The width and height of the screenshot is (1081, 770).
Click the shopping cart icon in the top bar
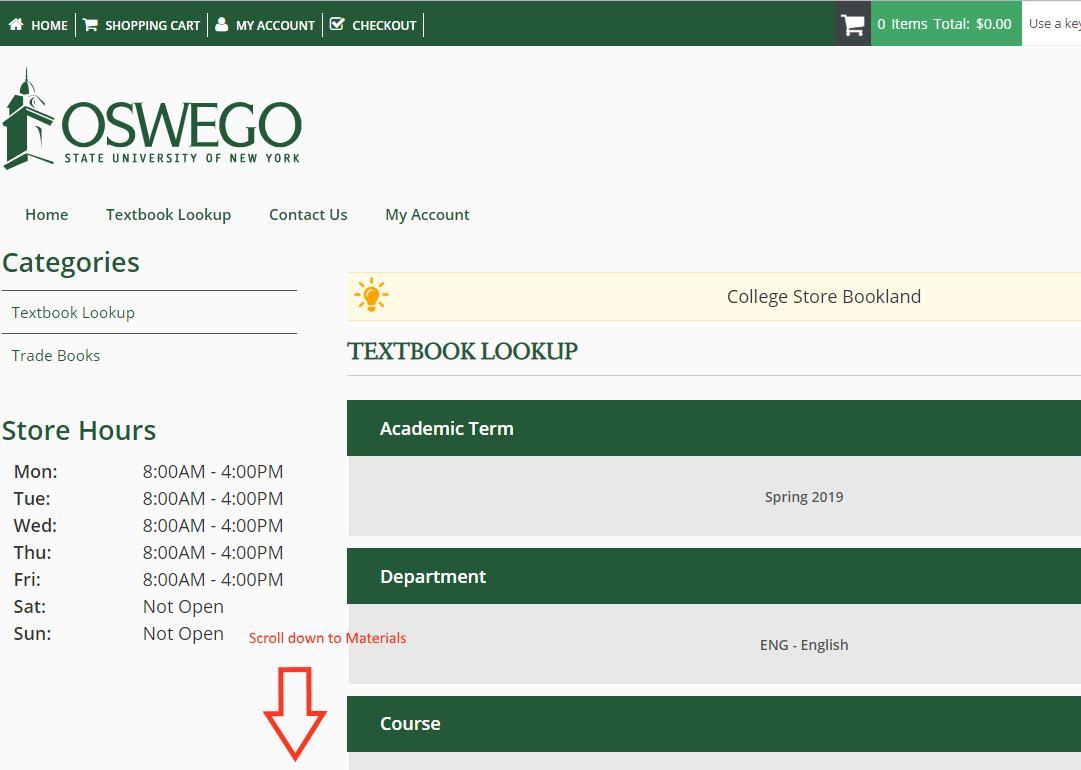(x=91, y=24)
